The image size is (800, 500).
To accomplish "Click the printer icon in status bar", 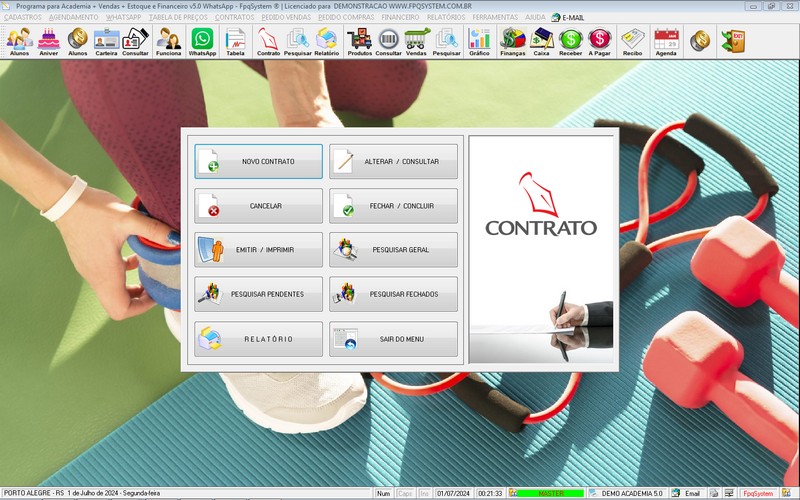I will [714, 493].
